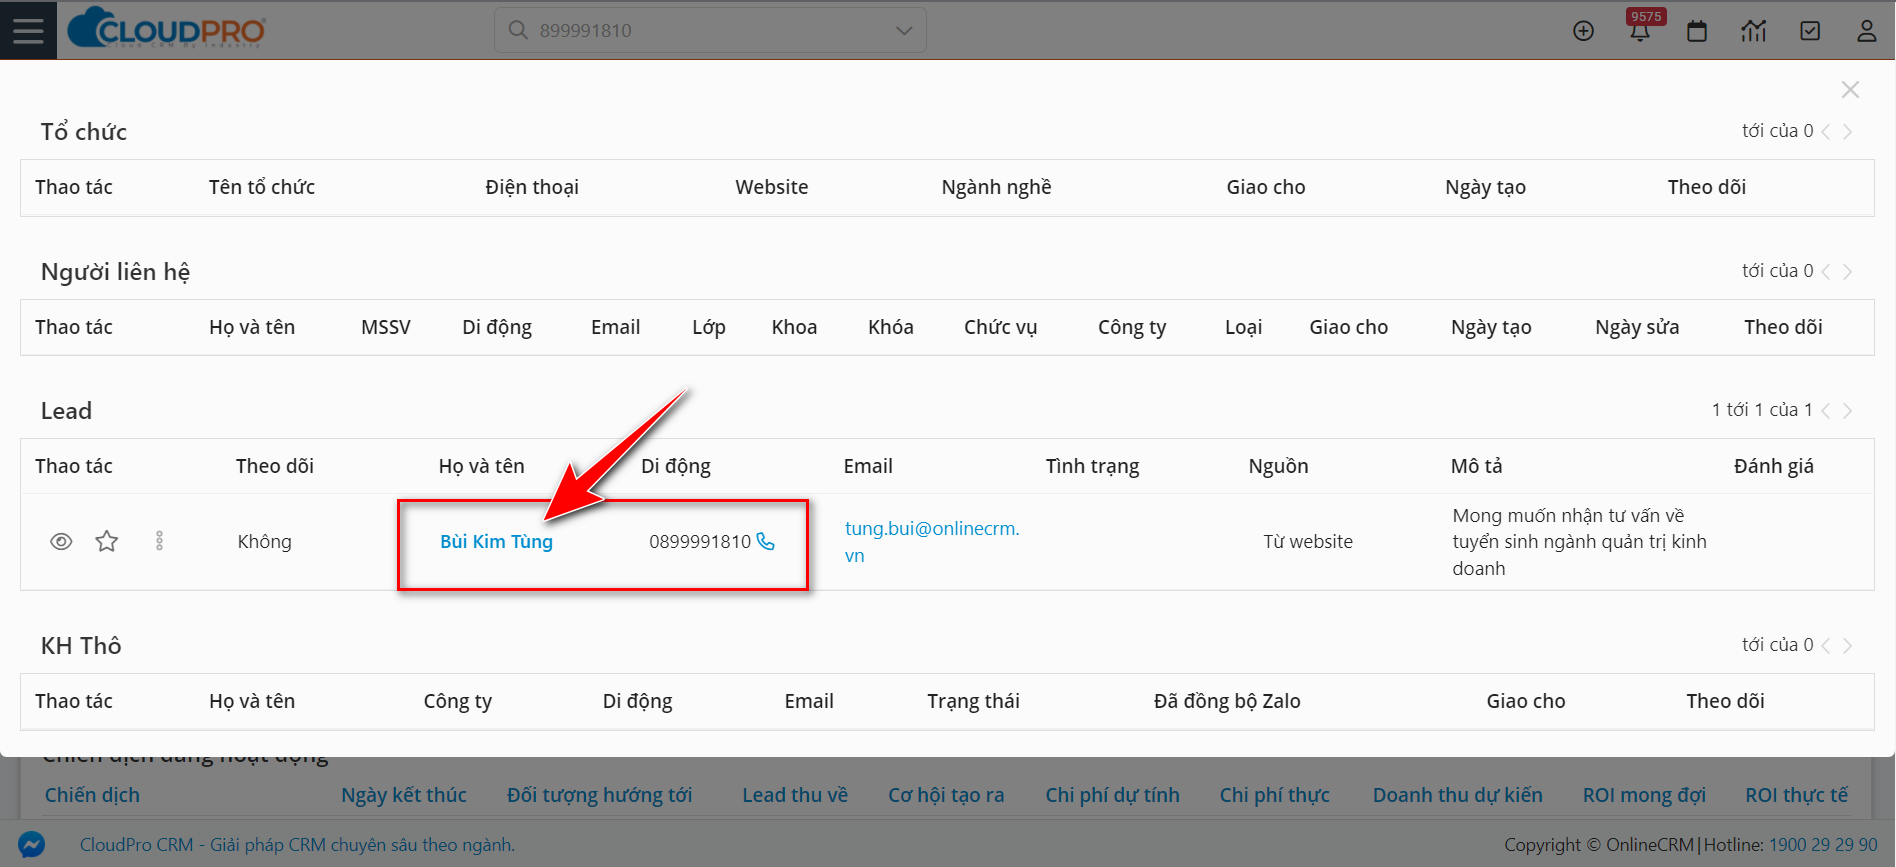Viewport: 1896px width, 867px height.
Task: Click the search magnifier icon
Action: (x=518, y=30)
